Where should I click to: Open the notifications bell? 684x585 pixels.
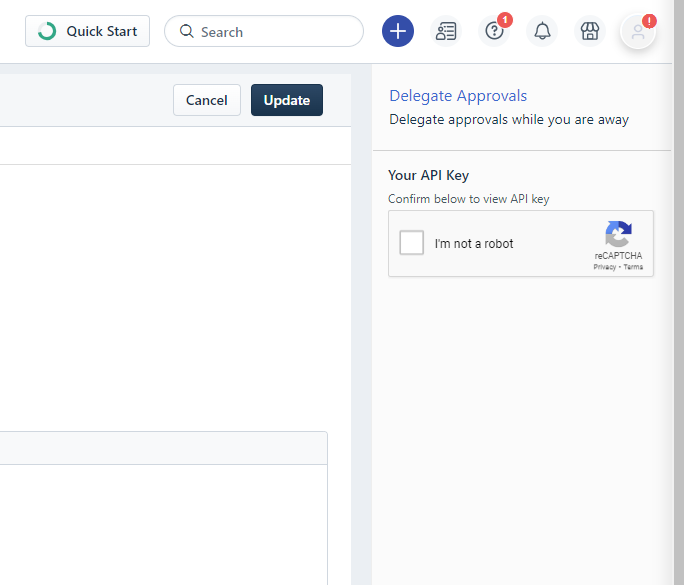542,31
